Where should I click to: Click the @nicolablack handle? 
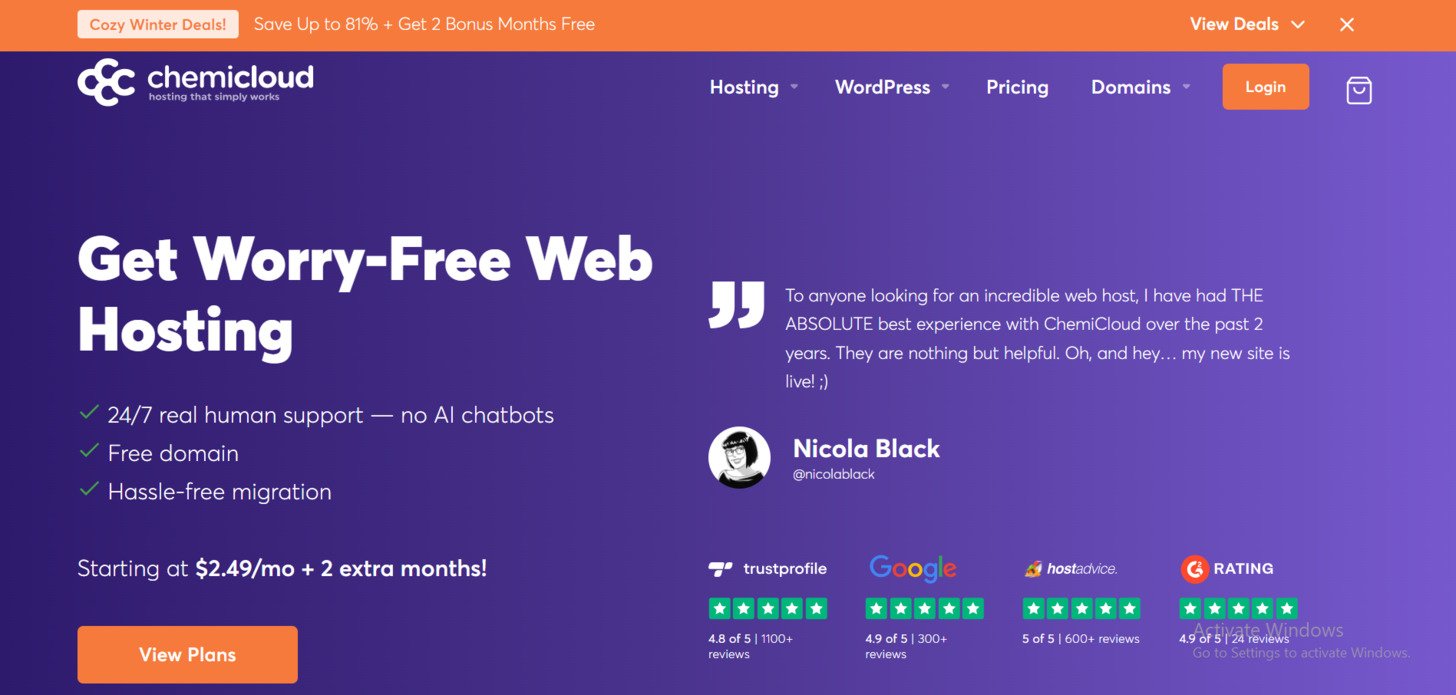833,474
